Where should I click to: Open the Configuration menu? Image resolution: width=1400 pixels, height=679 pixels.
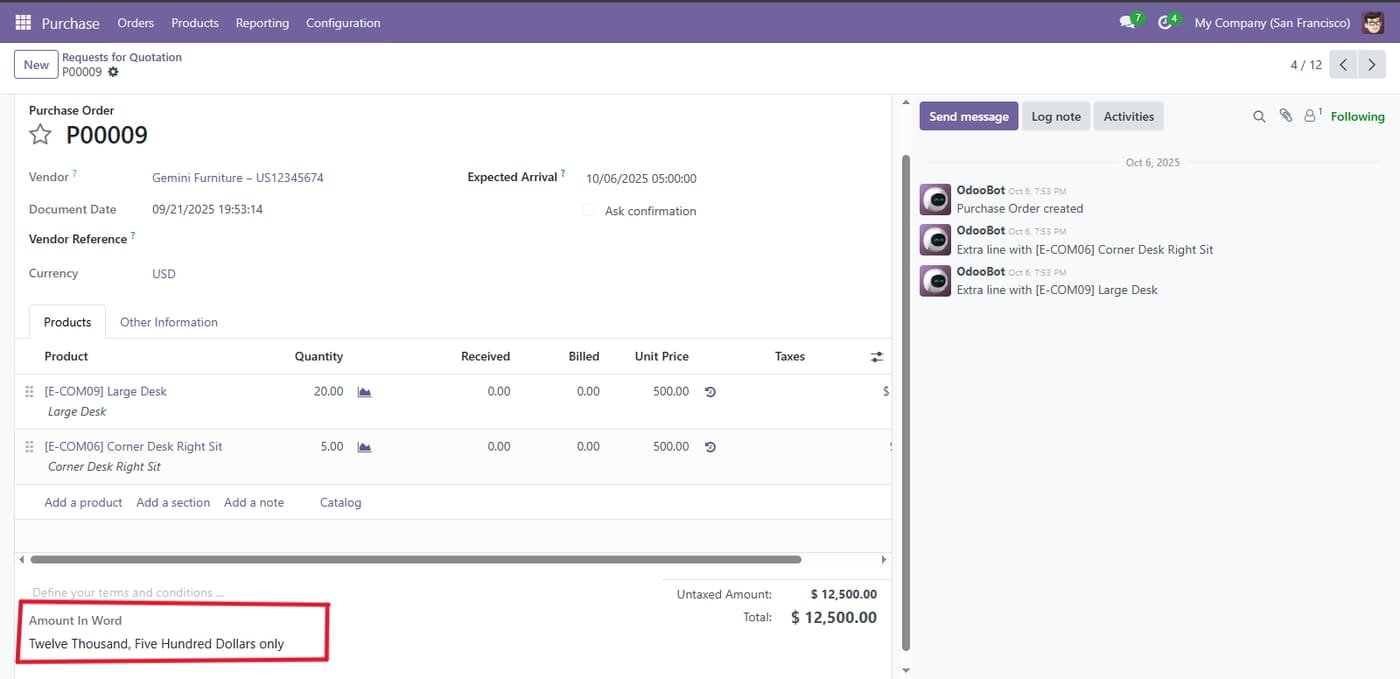[x=343, y=23]
